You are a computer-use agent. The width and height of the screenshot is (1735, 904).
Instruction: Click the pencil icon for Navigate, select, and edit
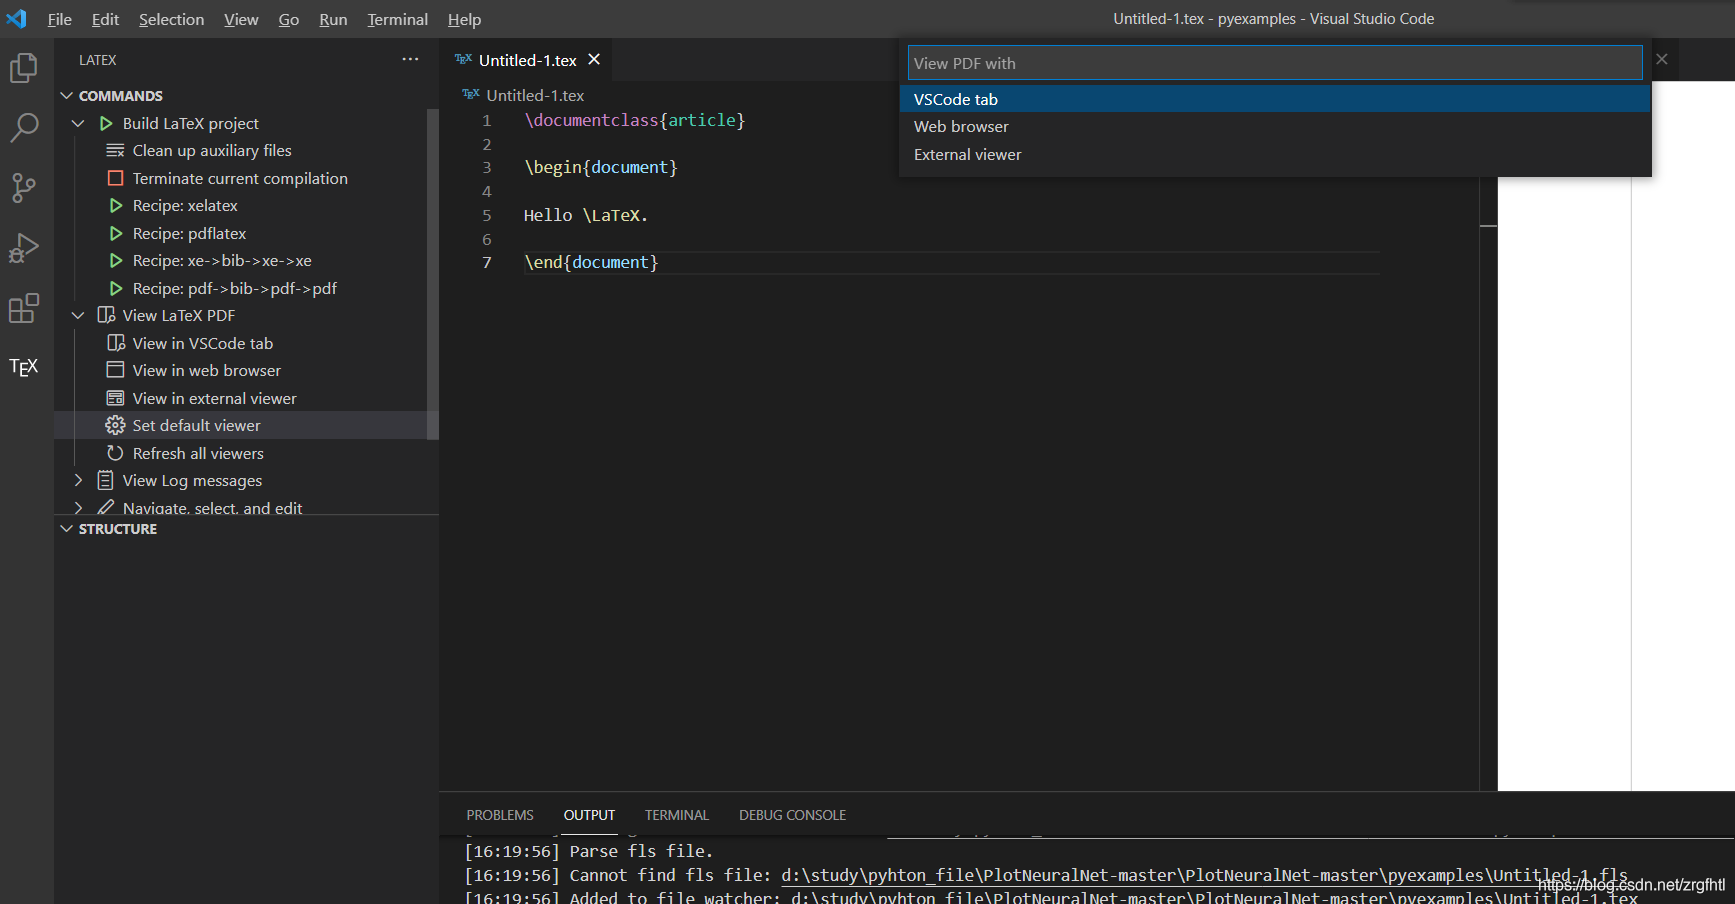[106, 507]
